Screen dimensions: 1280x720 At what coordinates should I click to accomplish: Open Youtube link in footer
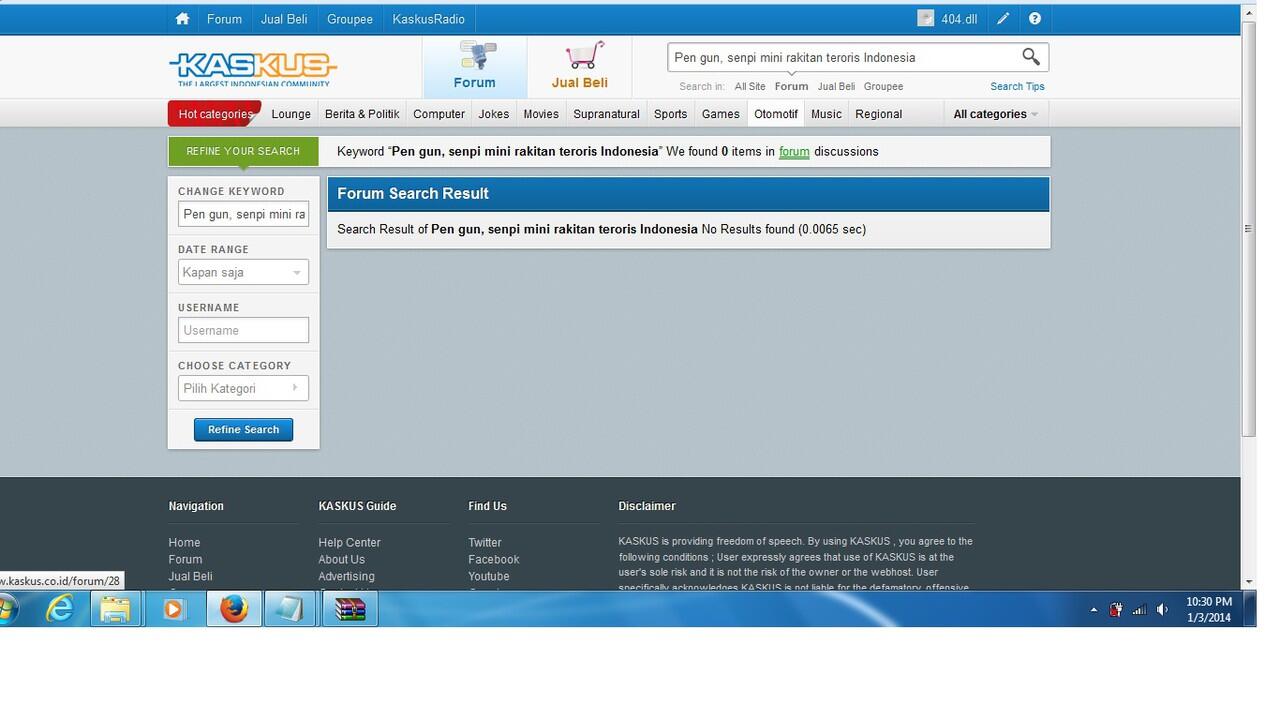coord(488,577)
